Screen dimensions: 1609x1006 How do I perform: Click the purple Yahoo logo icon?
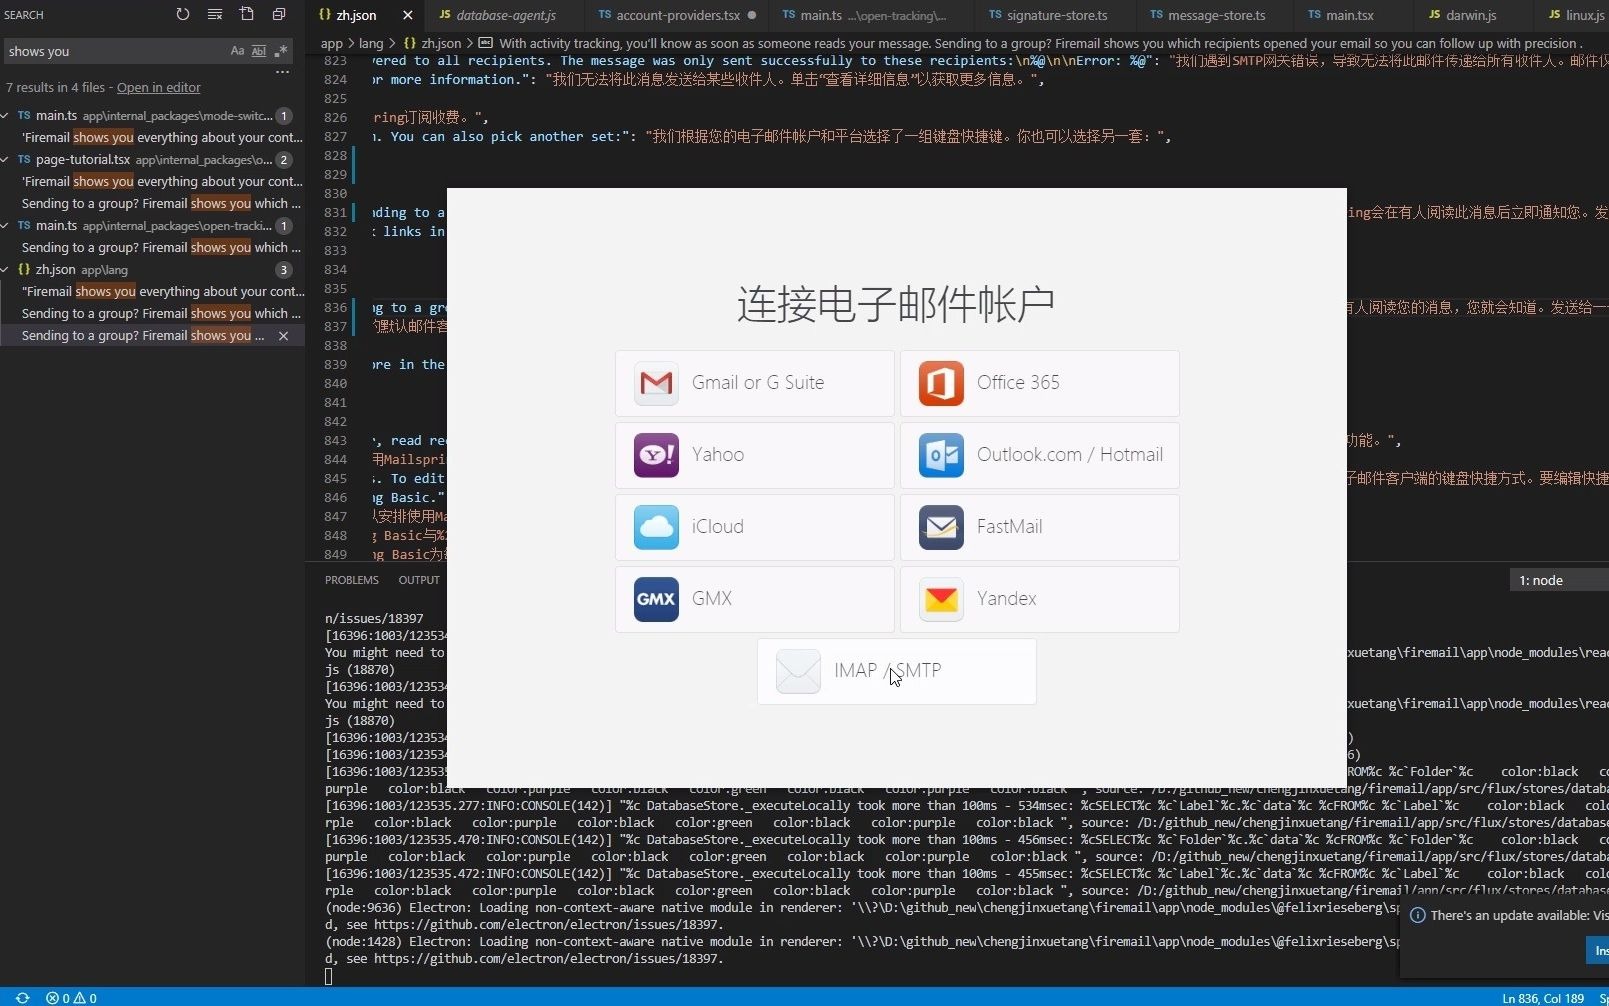coord(656,455)
